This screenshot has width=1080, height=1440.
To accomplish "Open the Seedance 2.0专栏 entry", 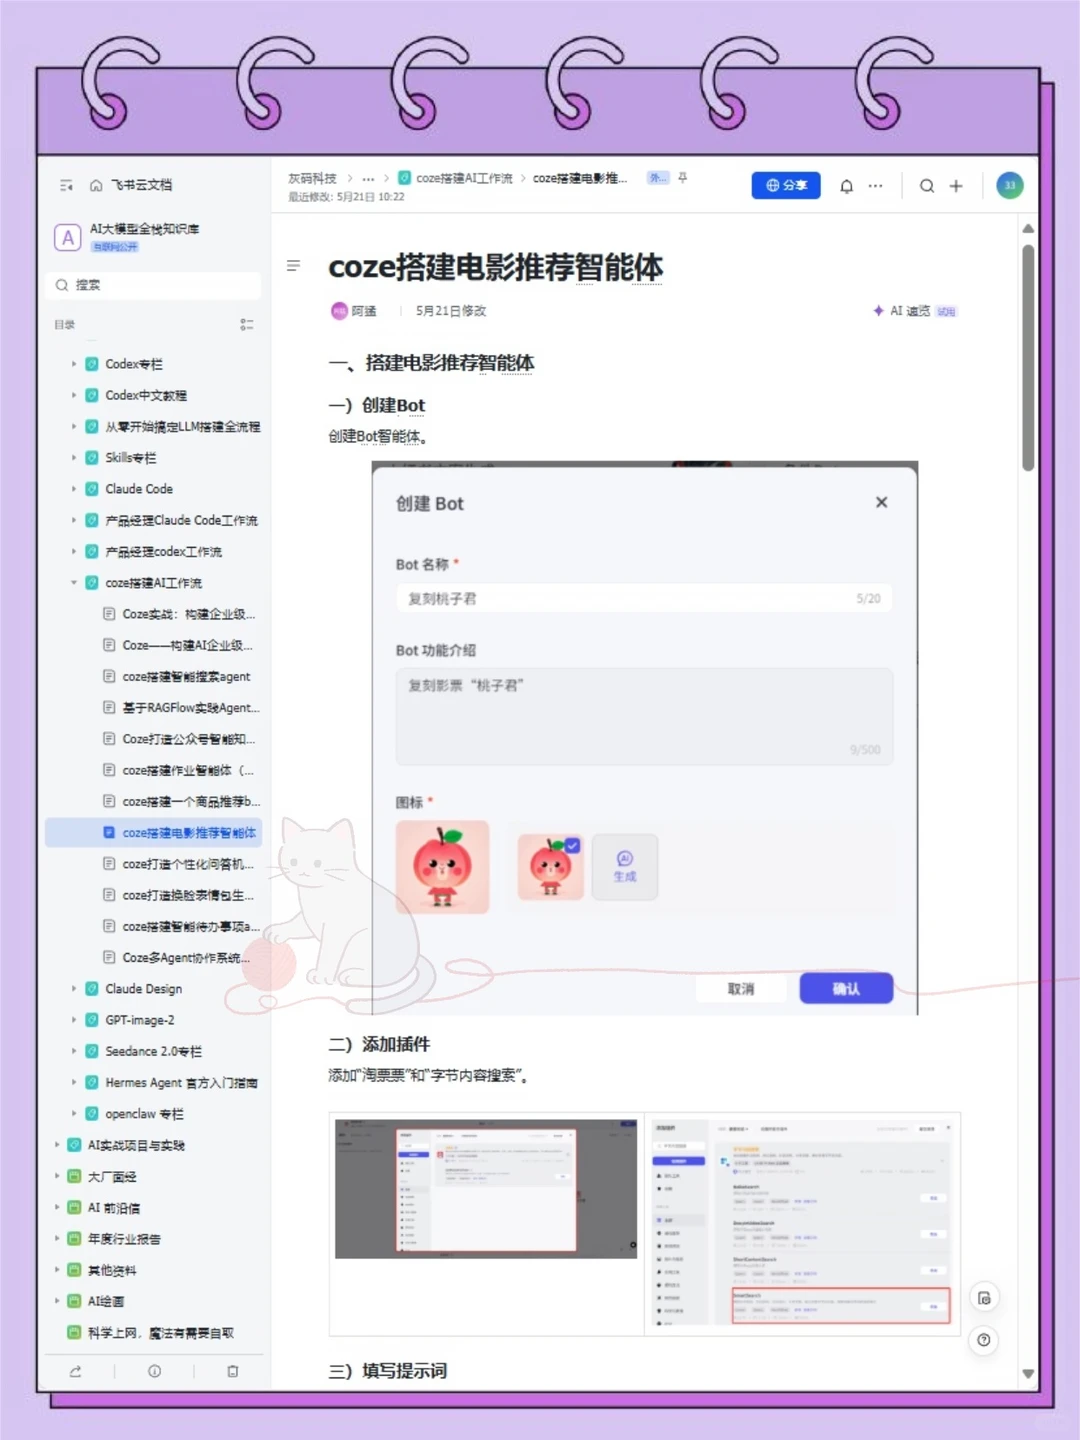I will click(153, 1051).
